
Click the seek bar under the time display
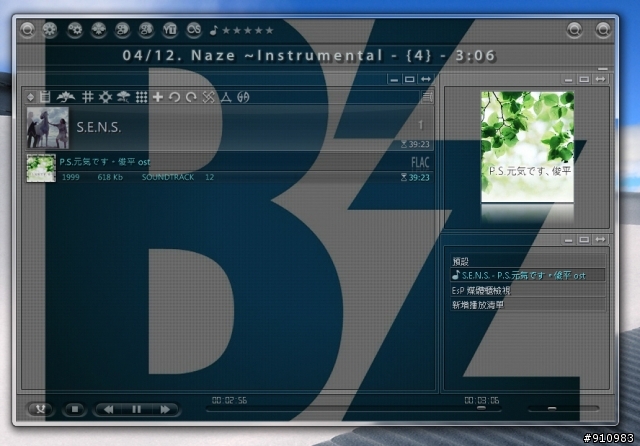pyautogui.click(x=353, y=408)
